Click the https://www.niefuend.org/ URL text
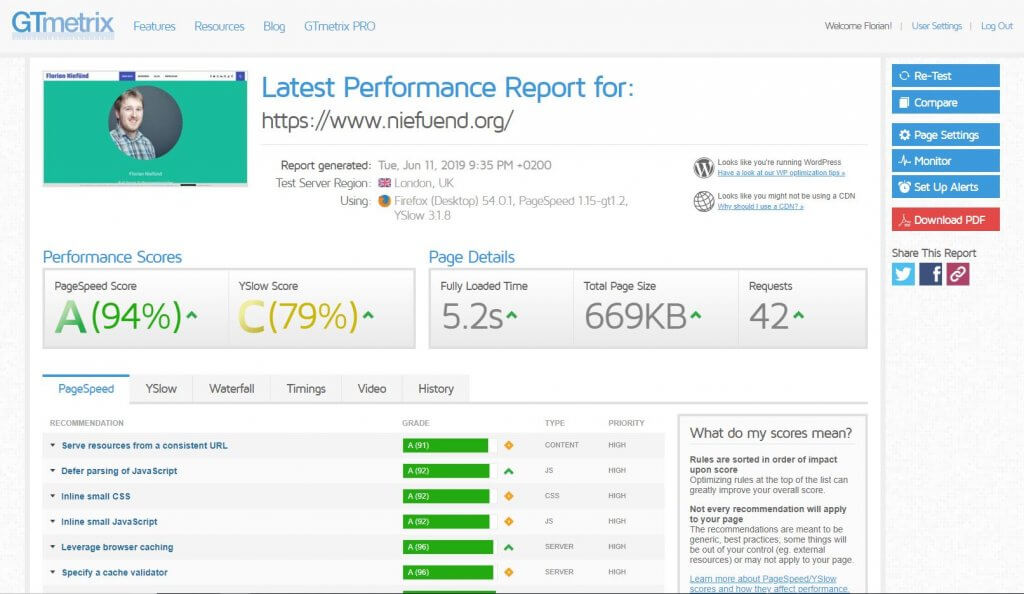The height and width of the screenshot is (594, 1024). click(x=387, y=121)
